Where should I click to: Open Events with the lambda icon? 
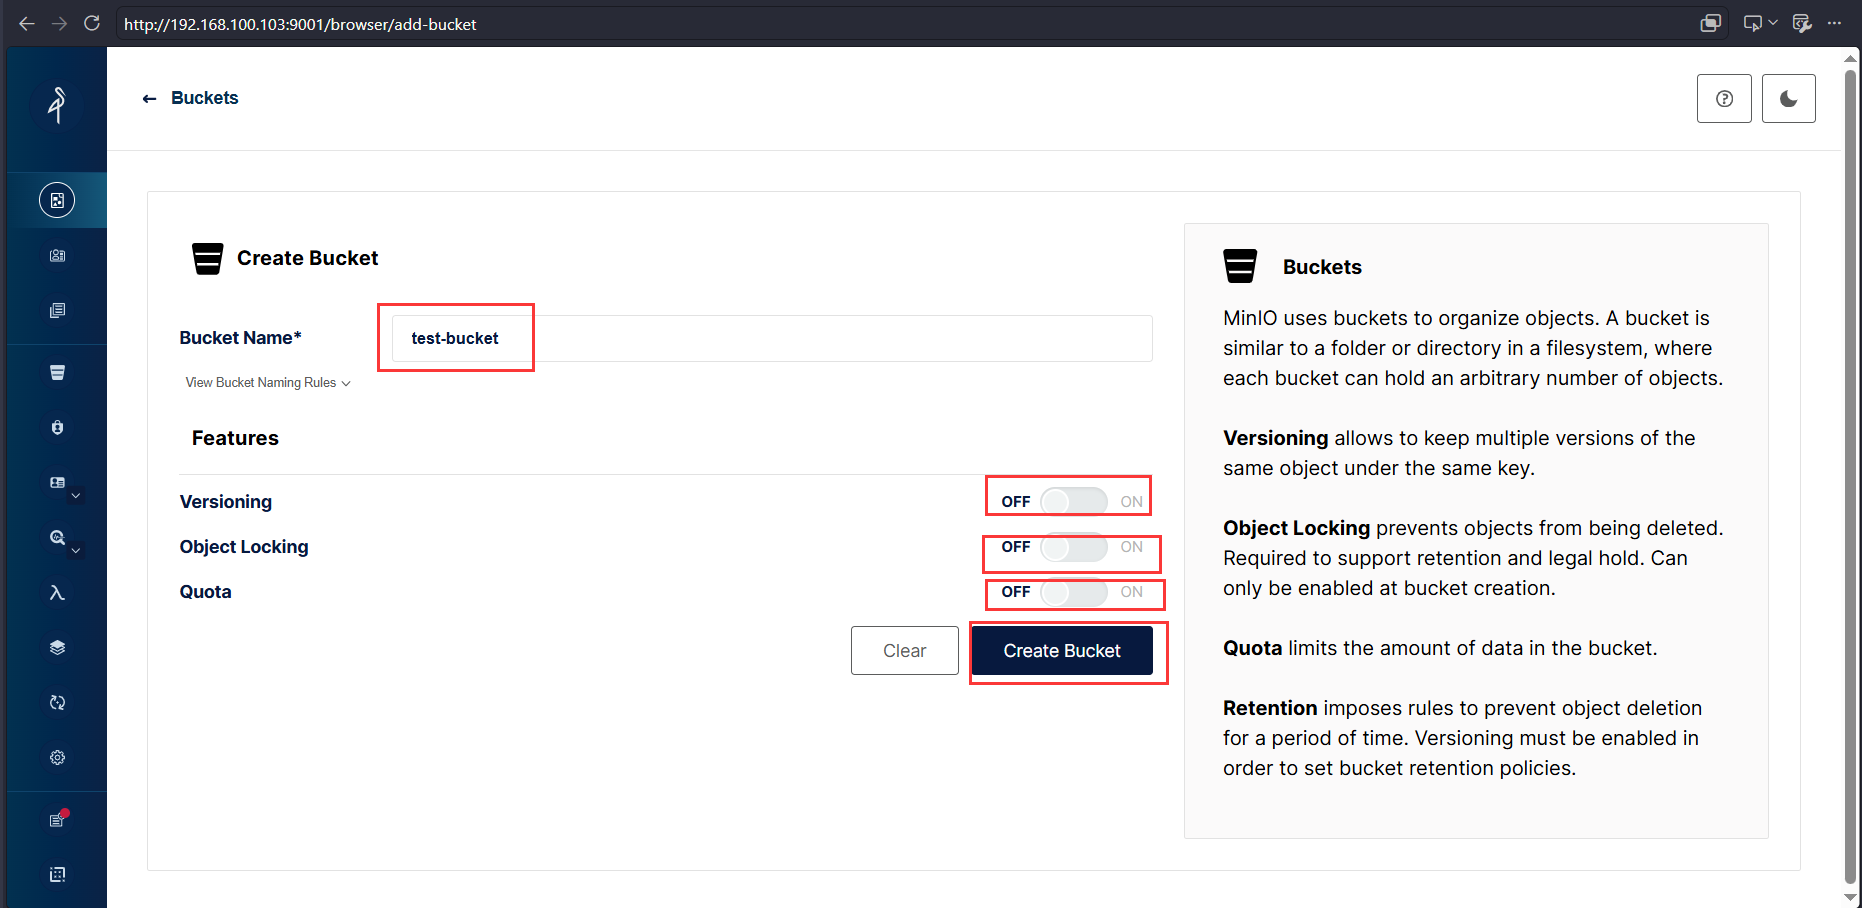[57, 593]
